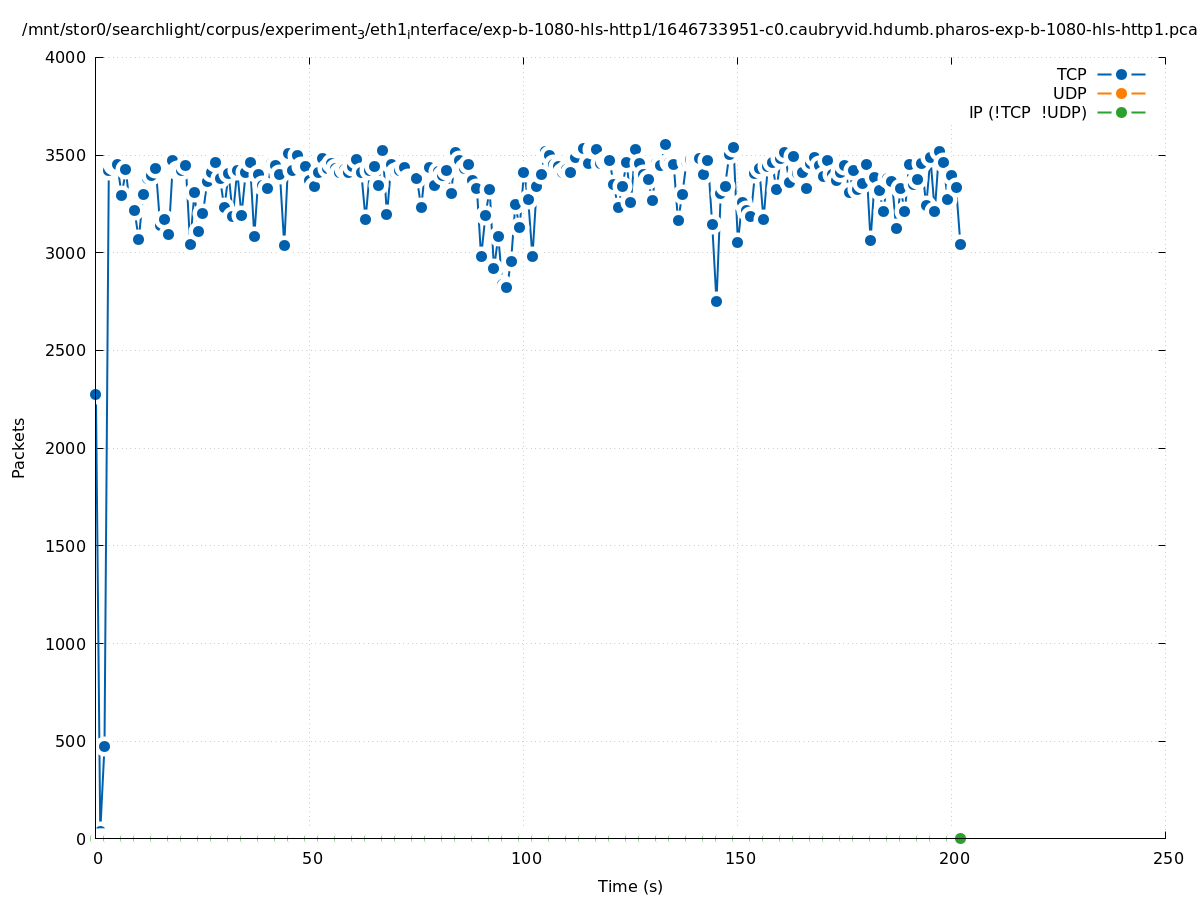This screenshot has height=900, width=1197.
Task: Select the UDP legend label
Action: [1069, 93]
